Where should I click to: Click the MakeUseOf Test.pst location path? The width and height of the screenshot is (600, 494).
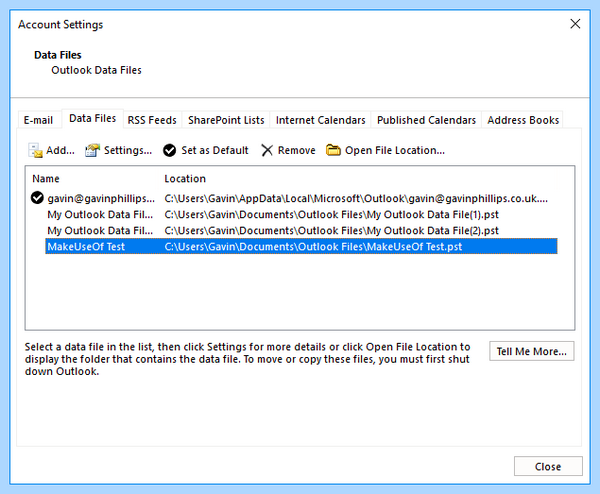[313, 246]
